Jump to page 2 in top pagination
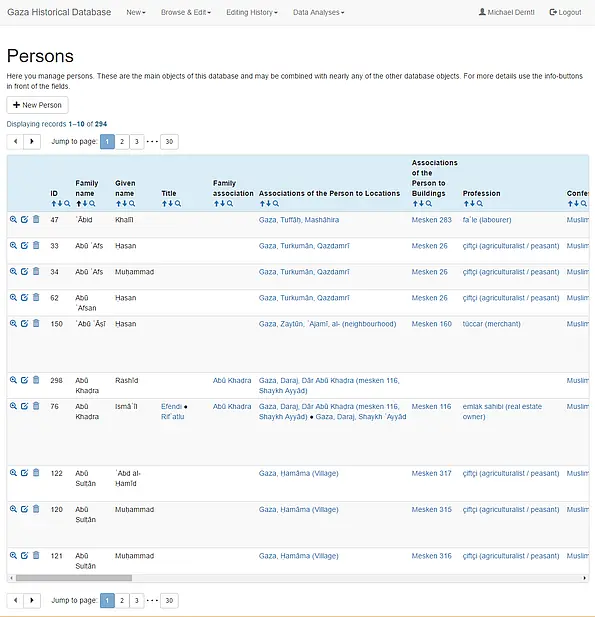Image resolution: width=595 pixels, height=617 pixels. [122, 142]
